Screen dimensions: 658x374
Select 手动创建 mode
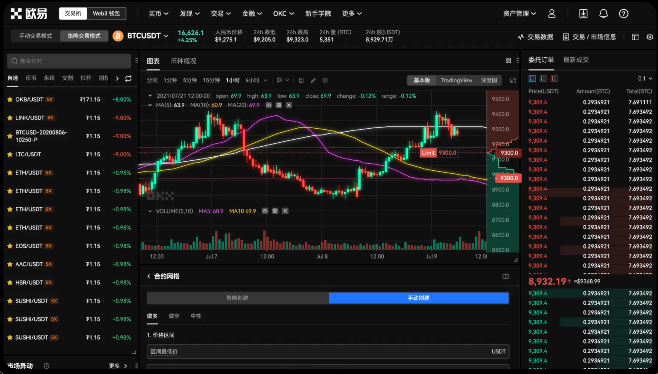click(419, 298)
